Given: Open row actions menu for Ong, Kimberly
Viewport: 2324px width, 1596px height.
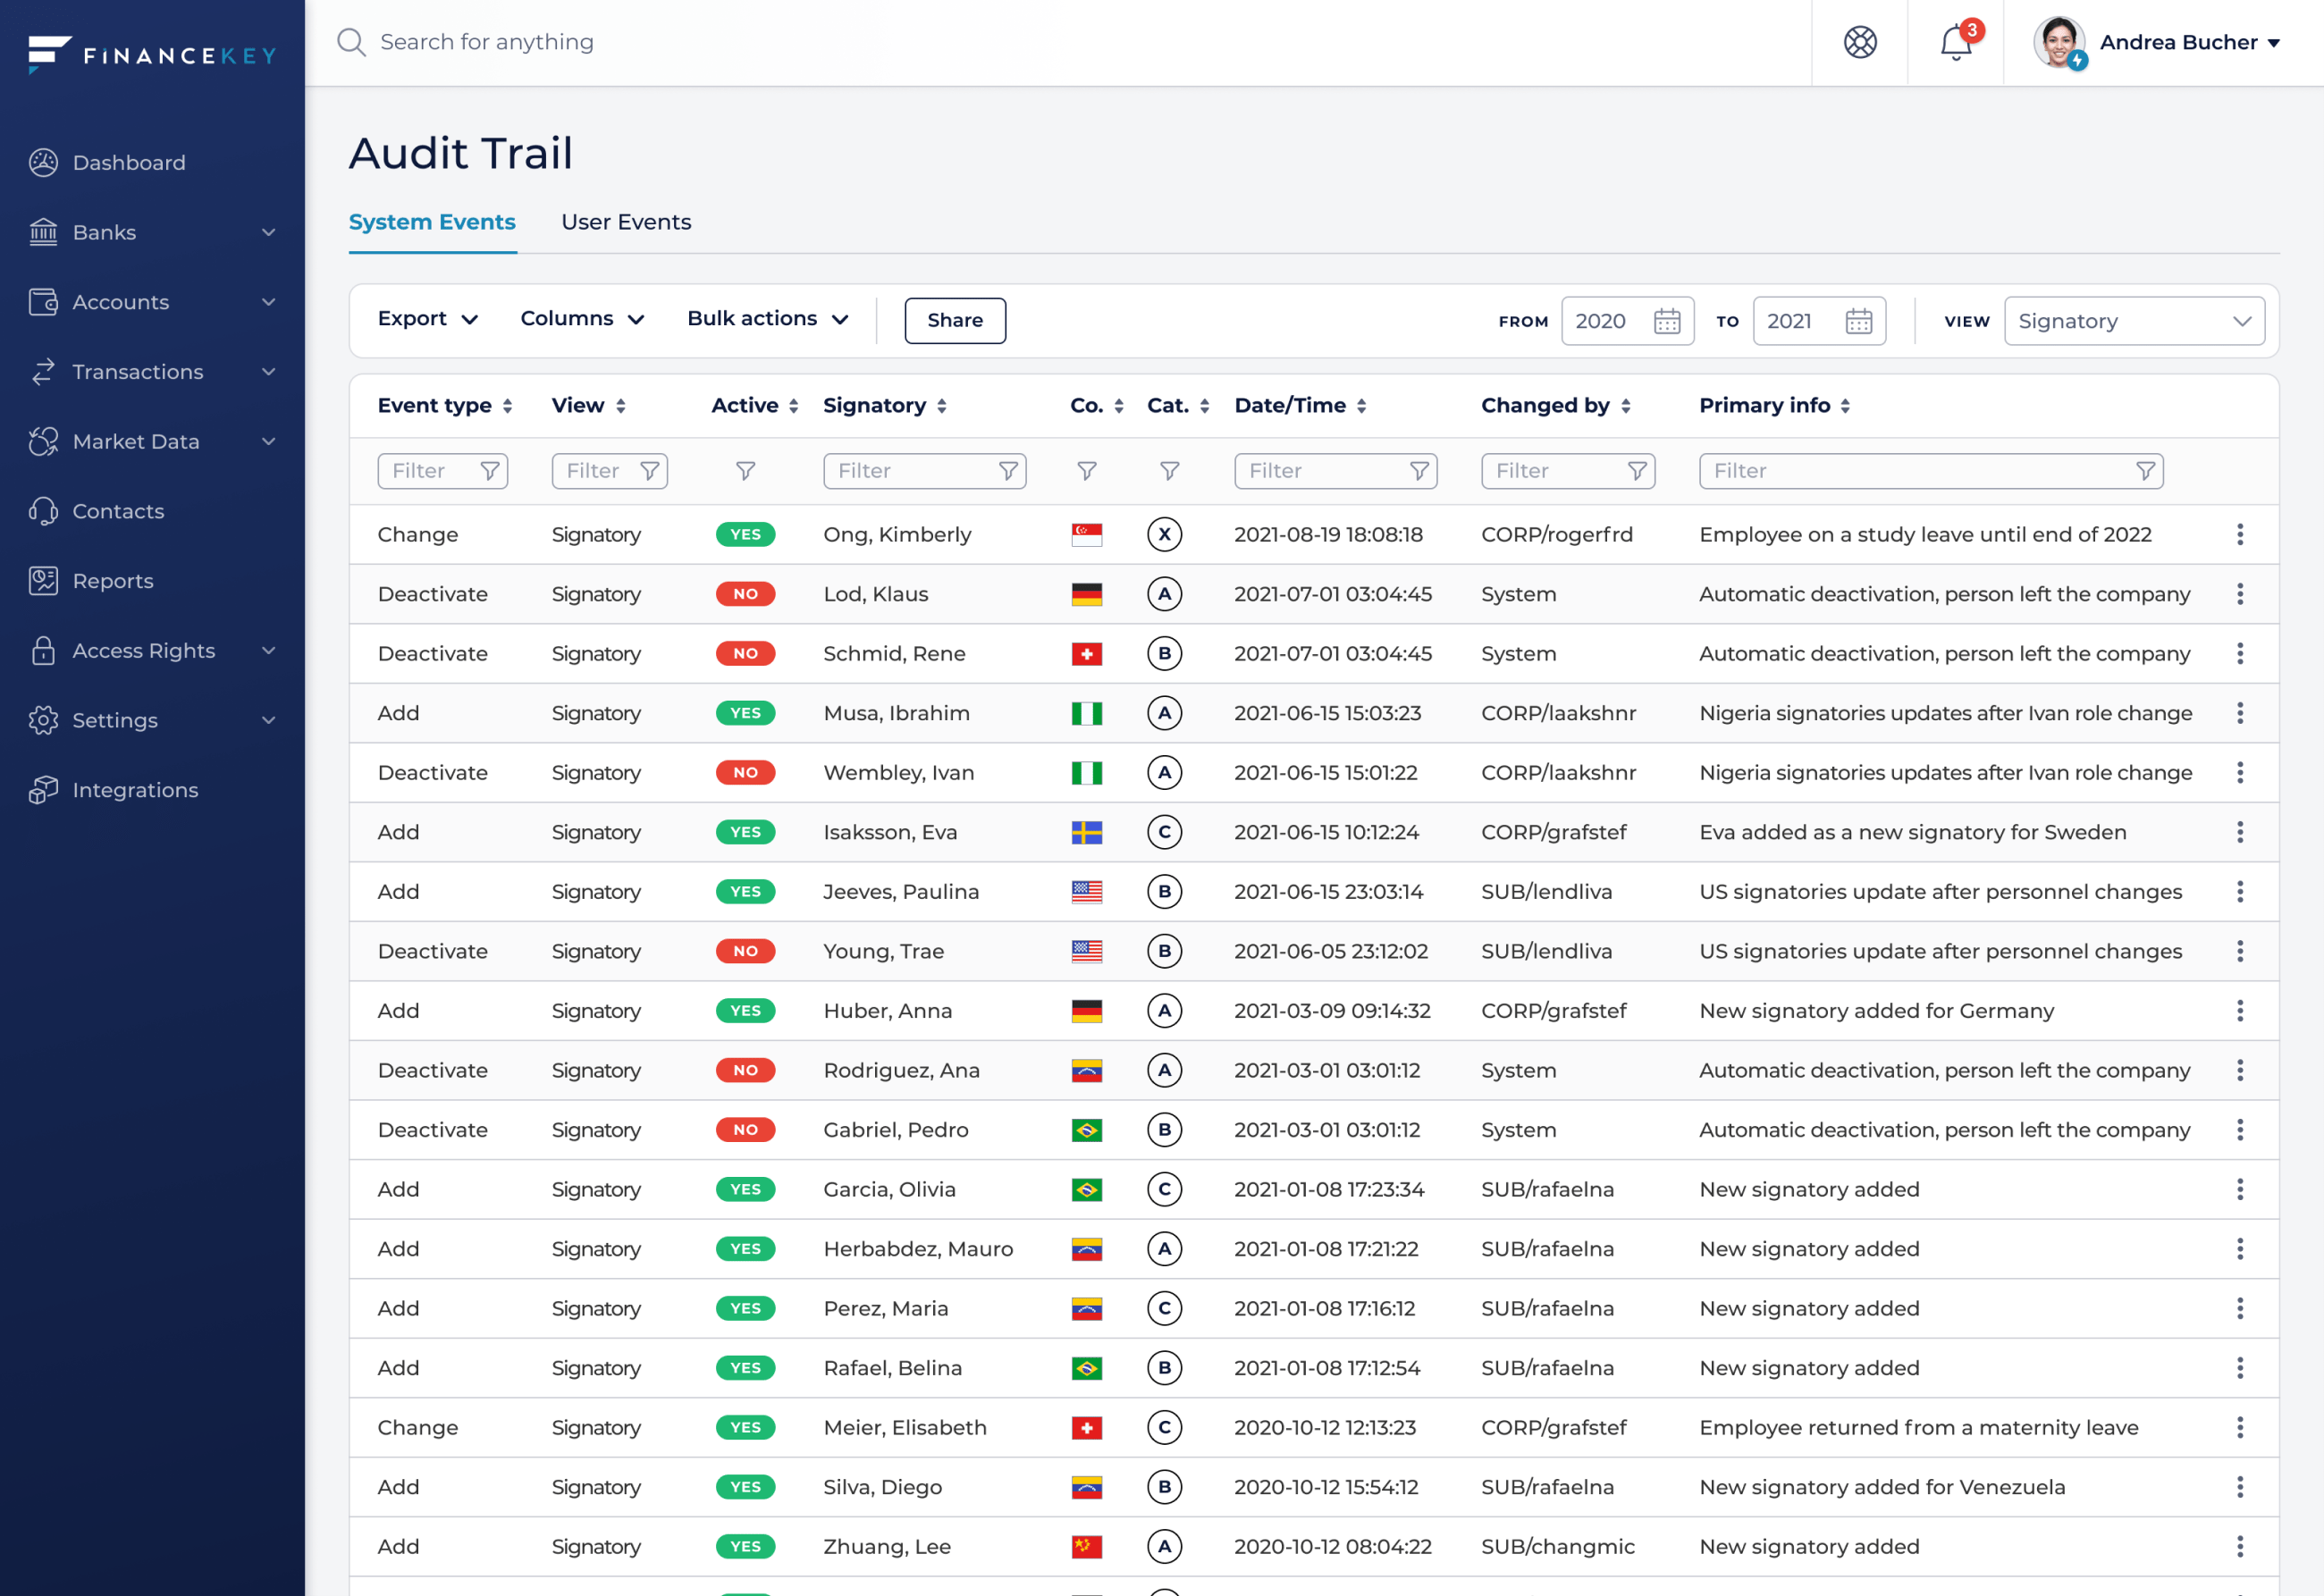Looking at the screenshot, I should click(x=2239, y=535).
